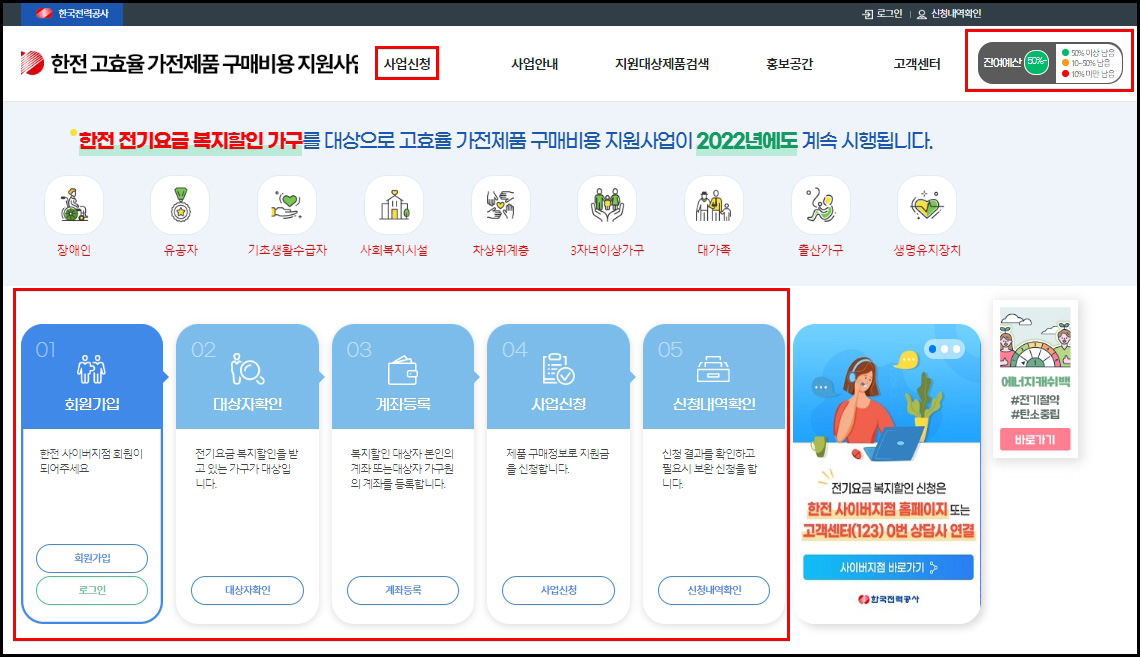
Task: Open the 사업신청 menu item
Action: pos(407,63)
